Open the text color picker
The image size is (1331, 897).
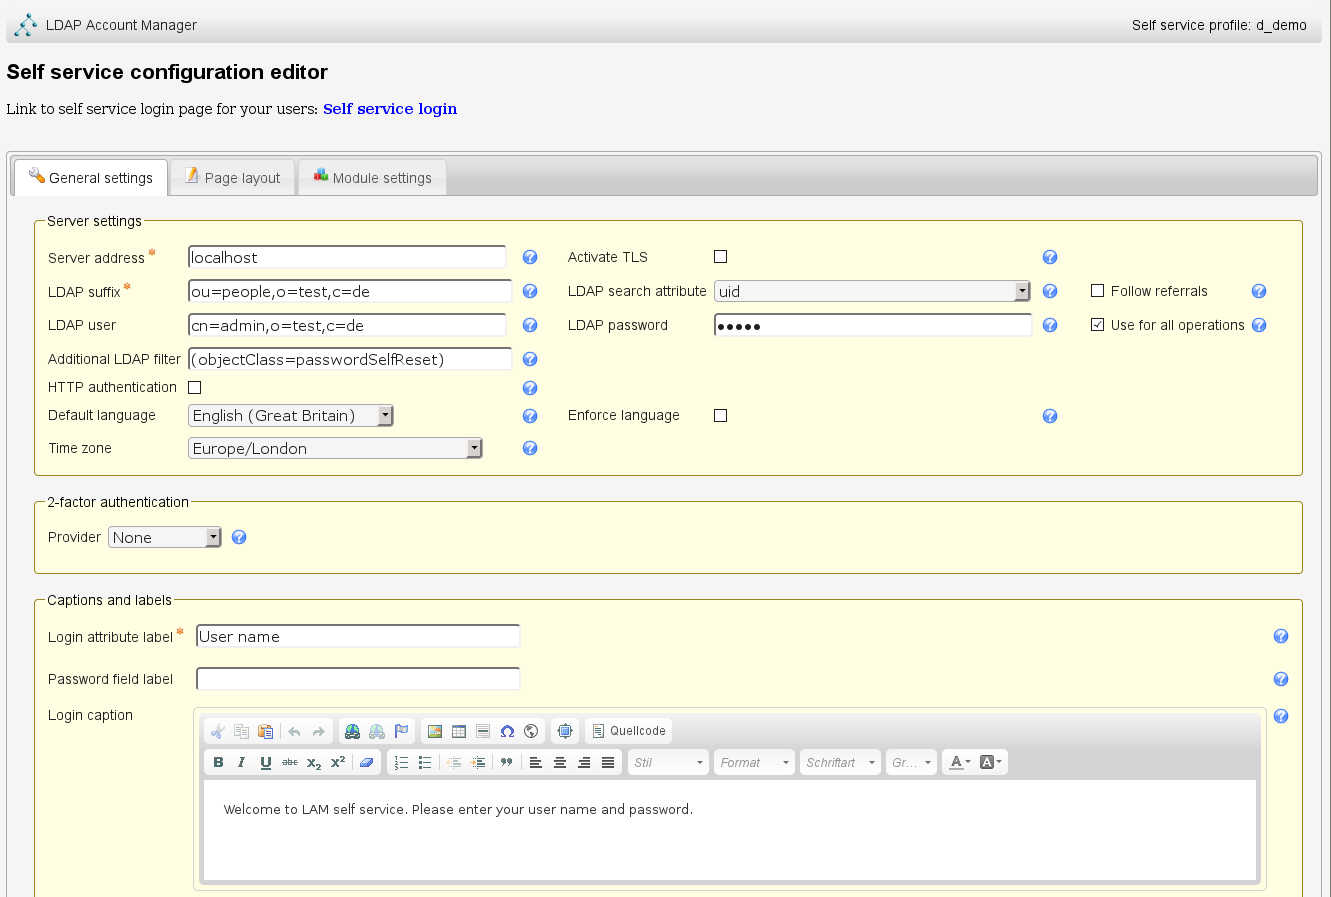pyautogui.click(x=959, y=762)
